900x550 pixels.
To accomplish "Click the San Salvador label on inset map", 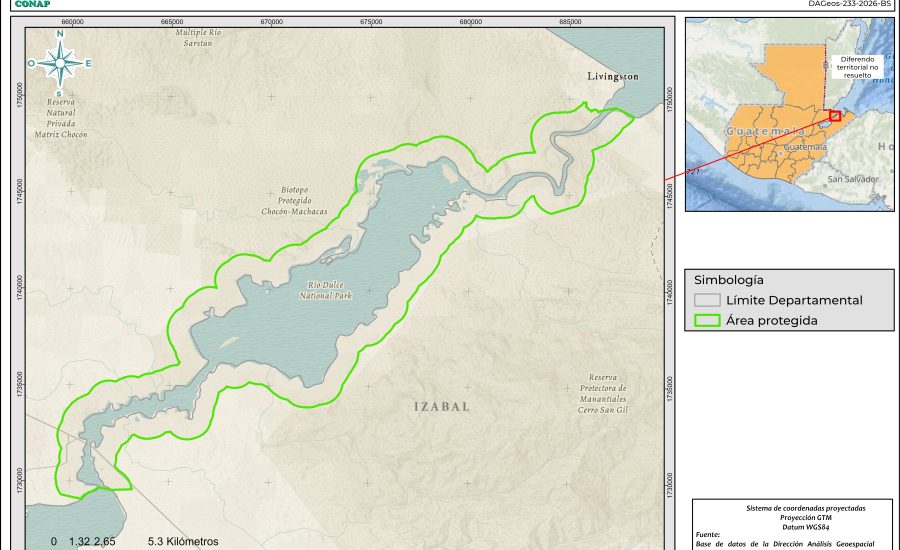I will click(x=852, y=179).
